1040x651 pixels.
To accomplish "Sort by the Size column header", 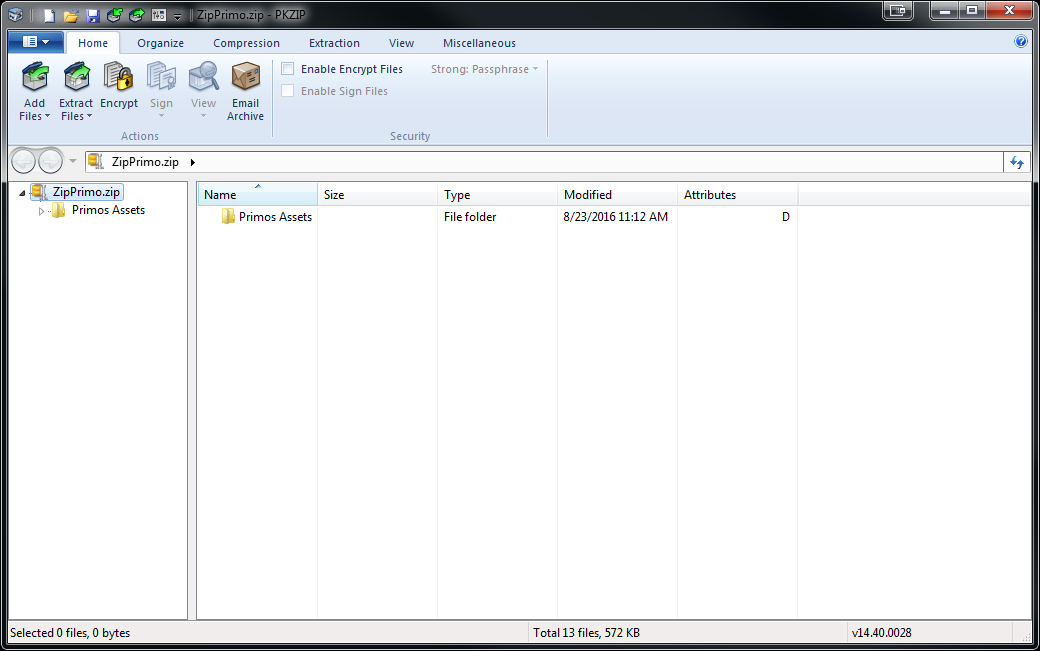I will (377, 195).
